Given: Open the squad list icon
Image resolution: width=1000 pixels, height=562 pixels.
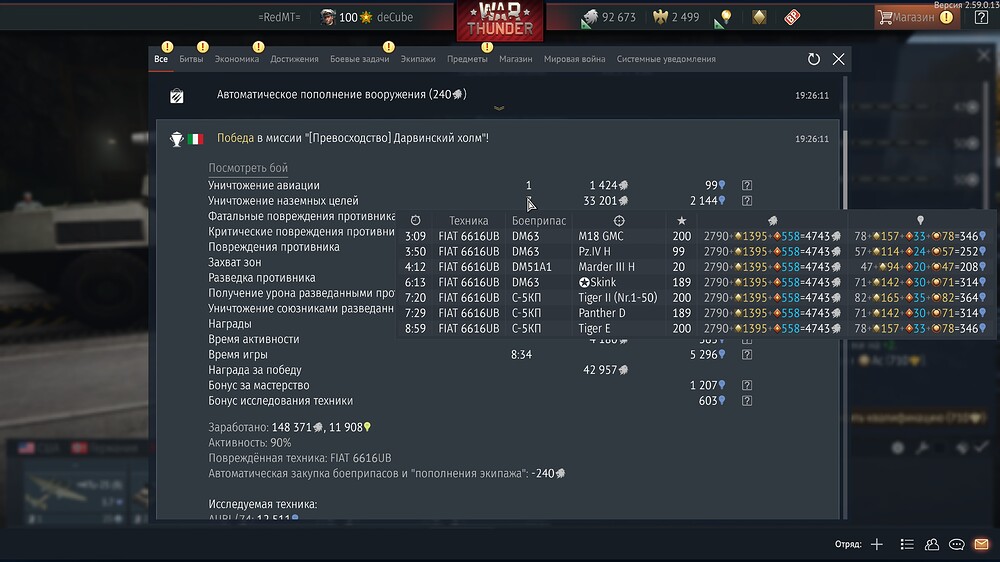Looking at the screenshot, I should coord(907,544).
